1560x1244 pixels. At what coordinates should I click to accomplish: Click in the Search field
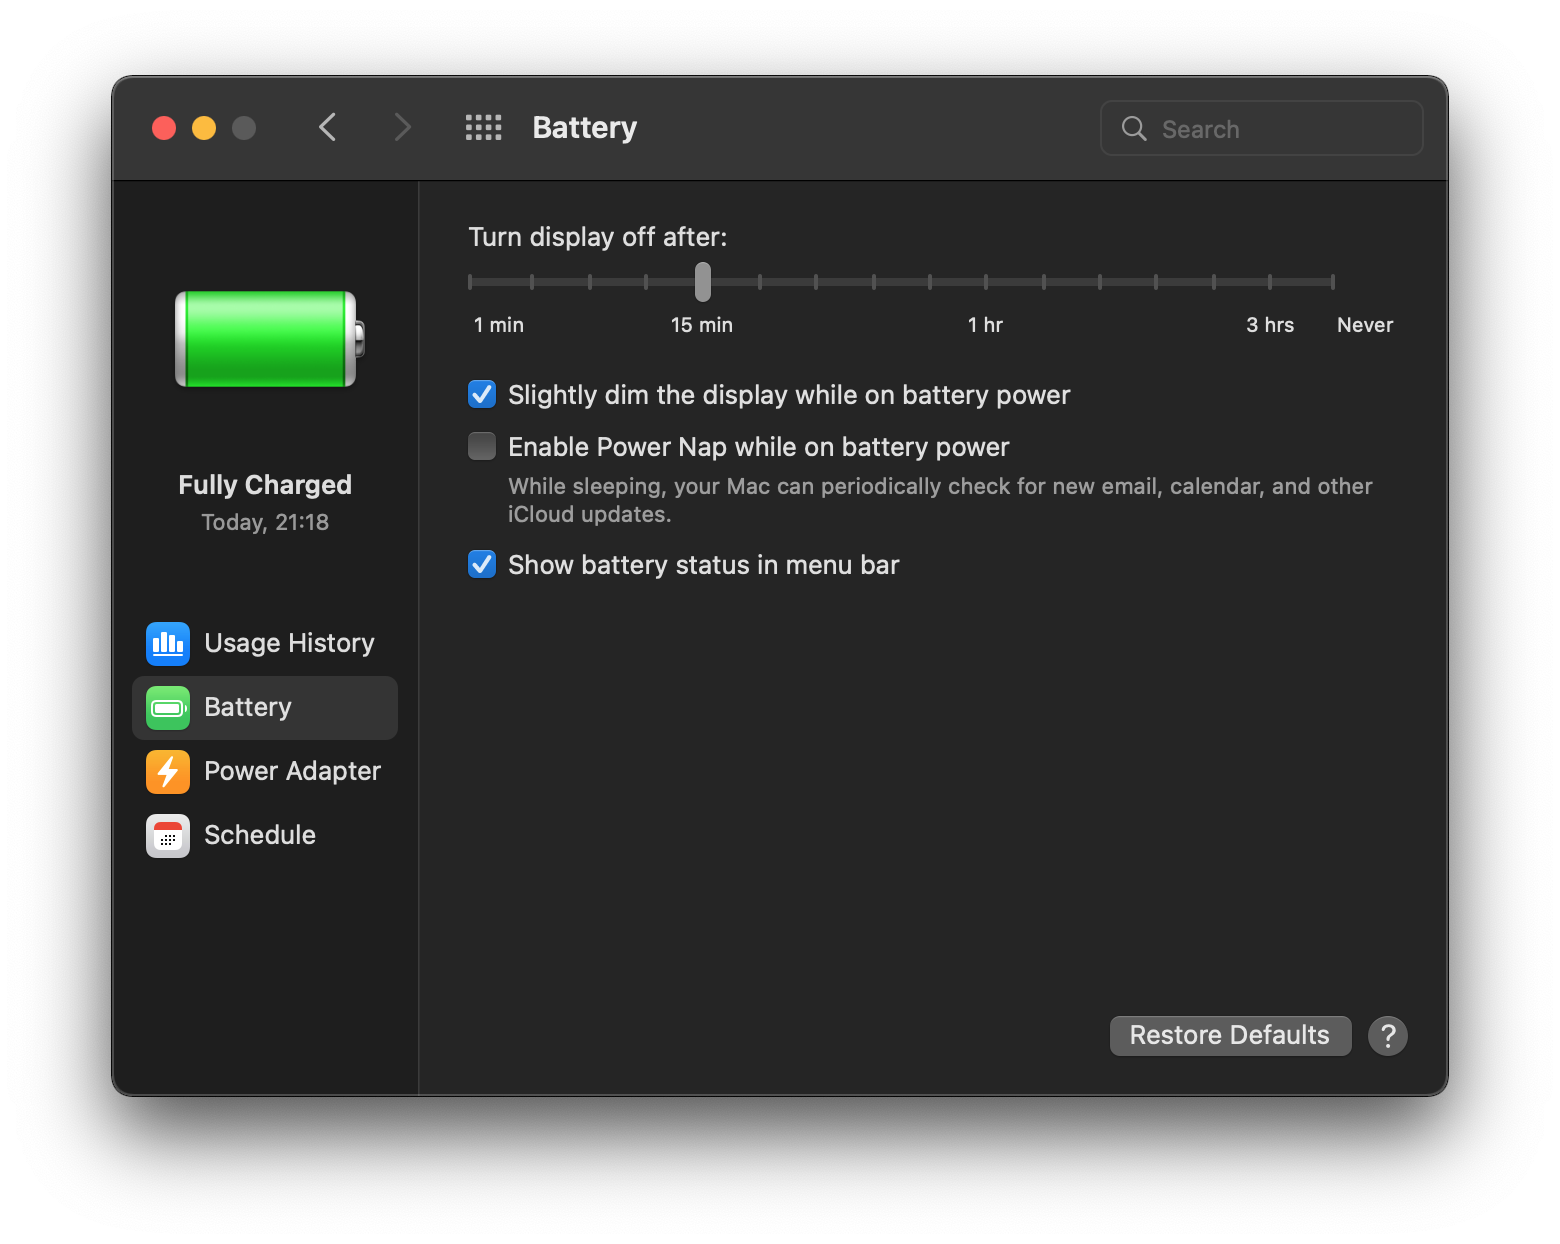click(1262, 128)
